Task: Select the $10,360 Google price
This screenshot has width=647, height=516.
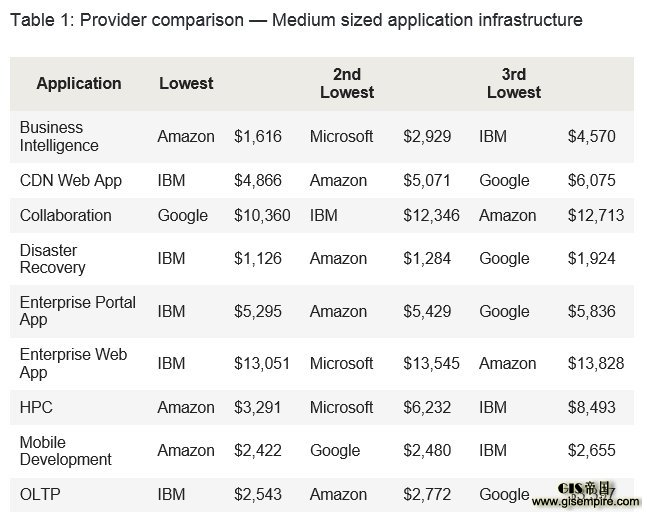Action: pos(262,215)
